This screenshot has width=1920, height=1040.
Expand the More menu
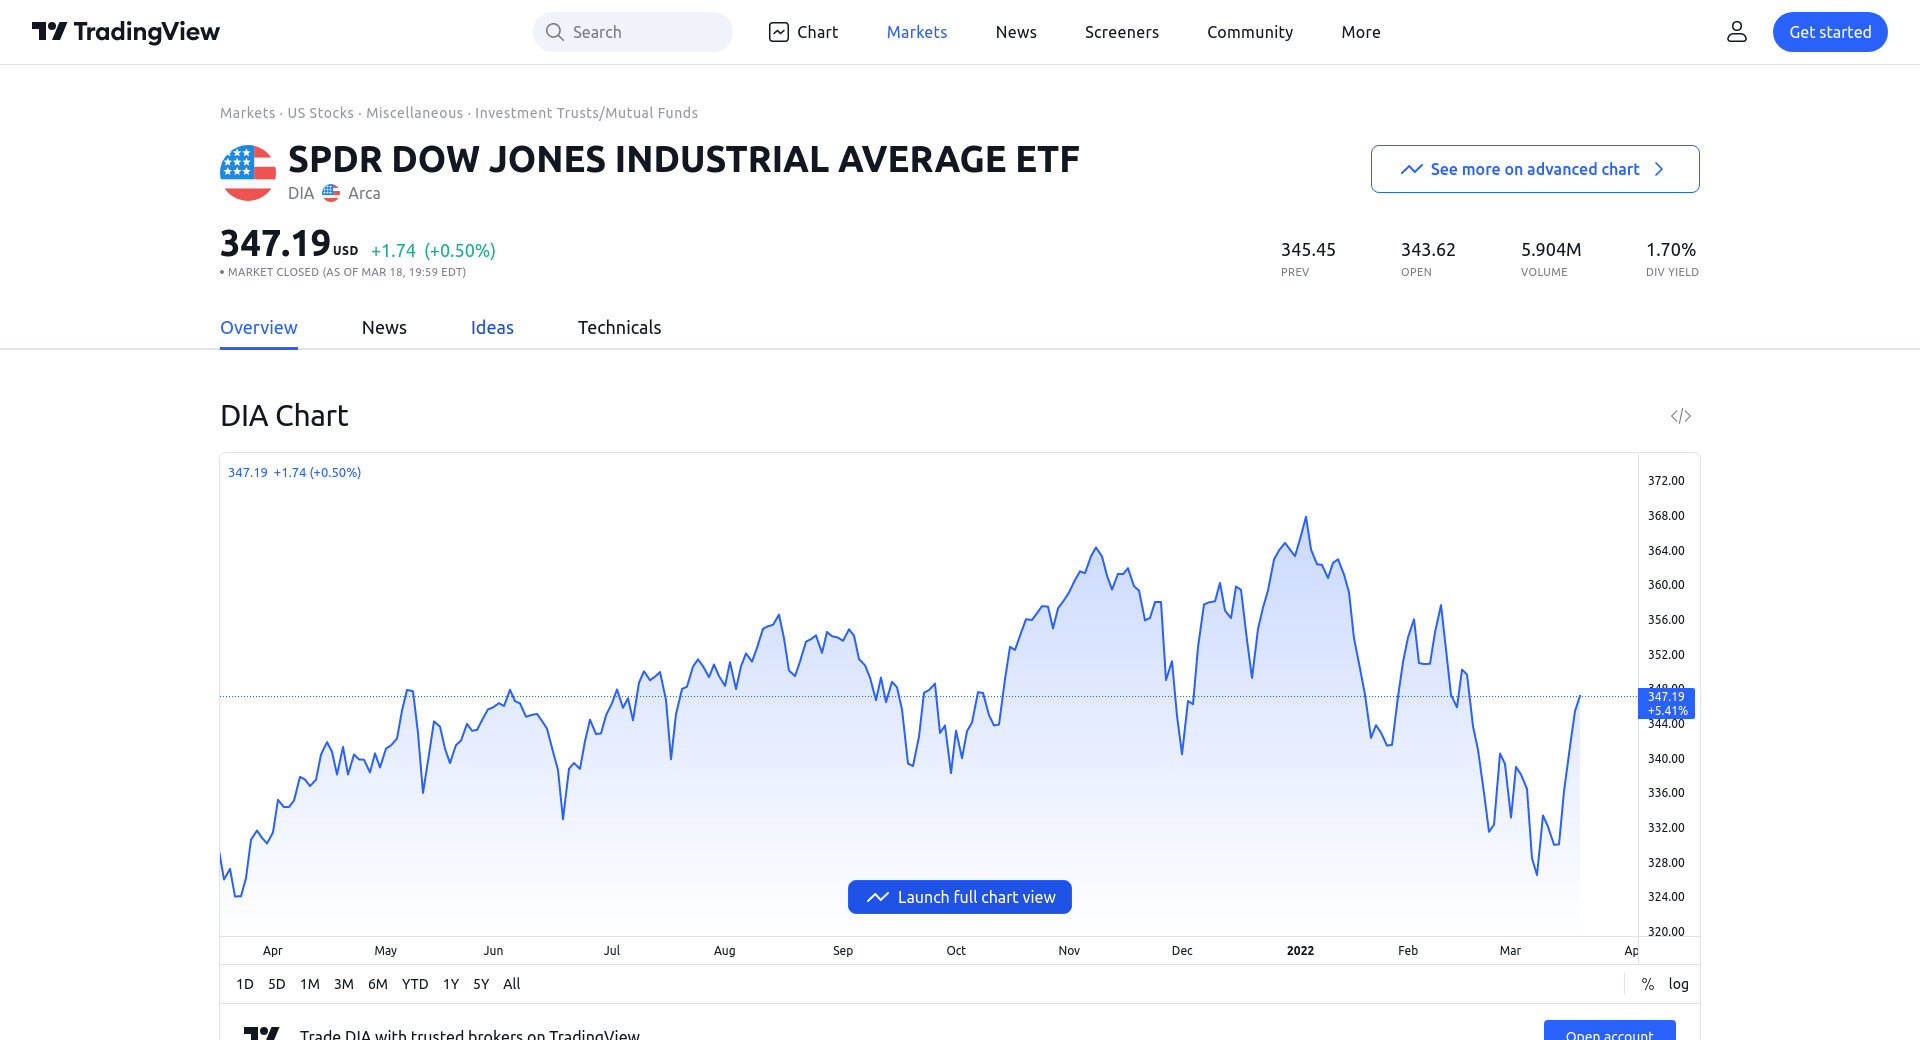tap(1360, 32)
